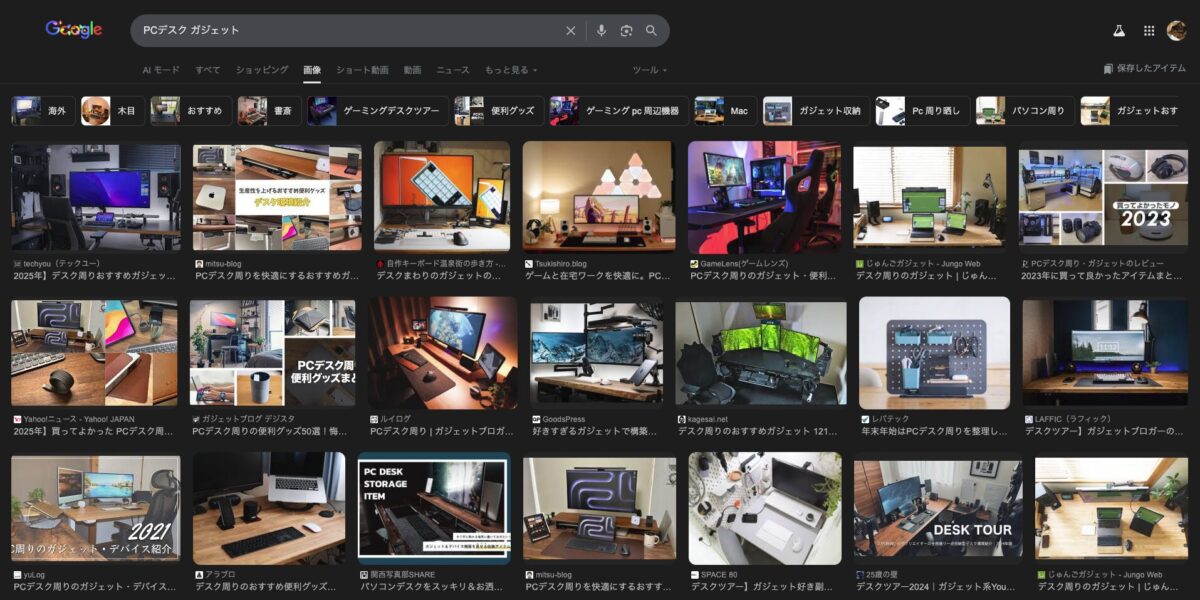Select the ゲーミングデスクツアー filter chip
The width and height of the screenshot is (1200, 600).
pyautogui.click(x=376, y=111)
